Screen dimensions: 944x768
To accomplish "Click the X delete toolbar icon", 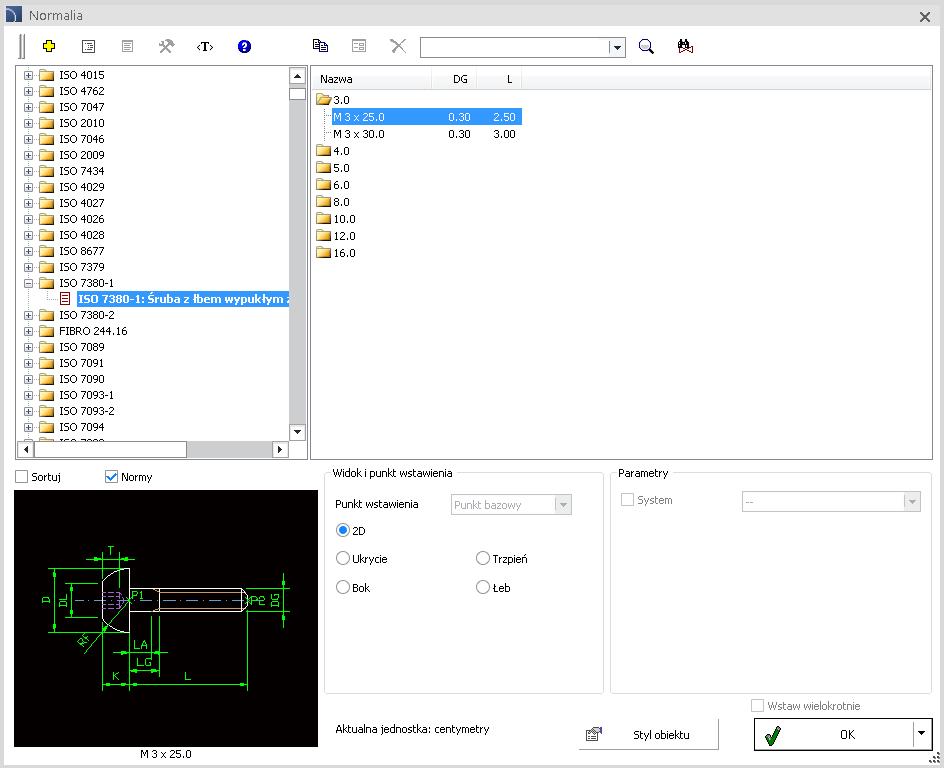I will (398, 46).
